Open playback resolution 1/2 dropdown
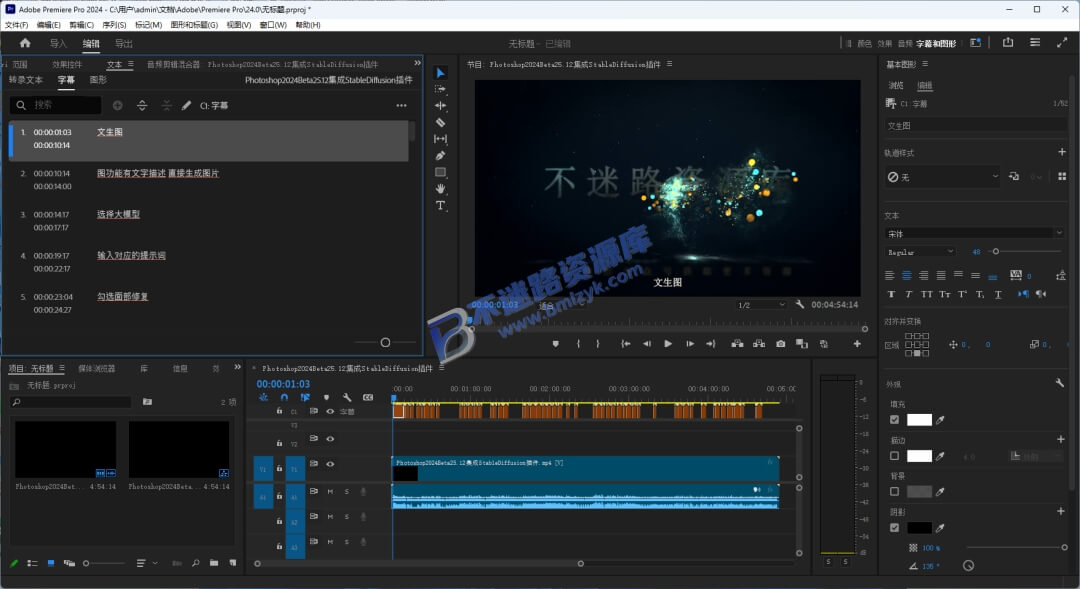Viewport: 1080px width, 589px height. (x=761, y=304)
